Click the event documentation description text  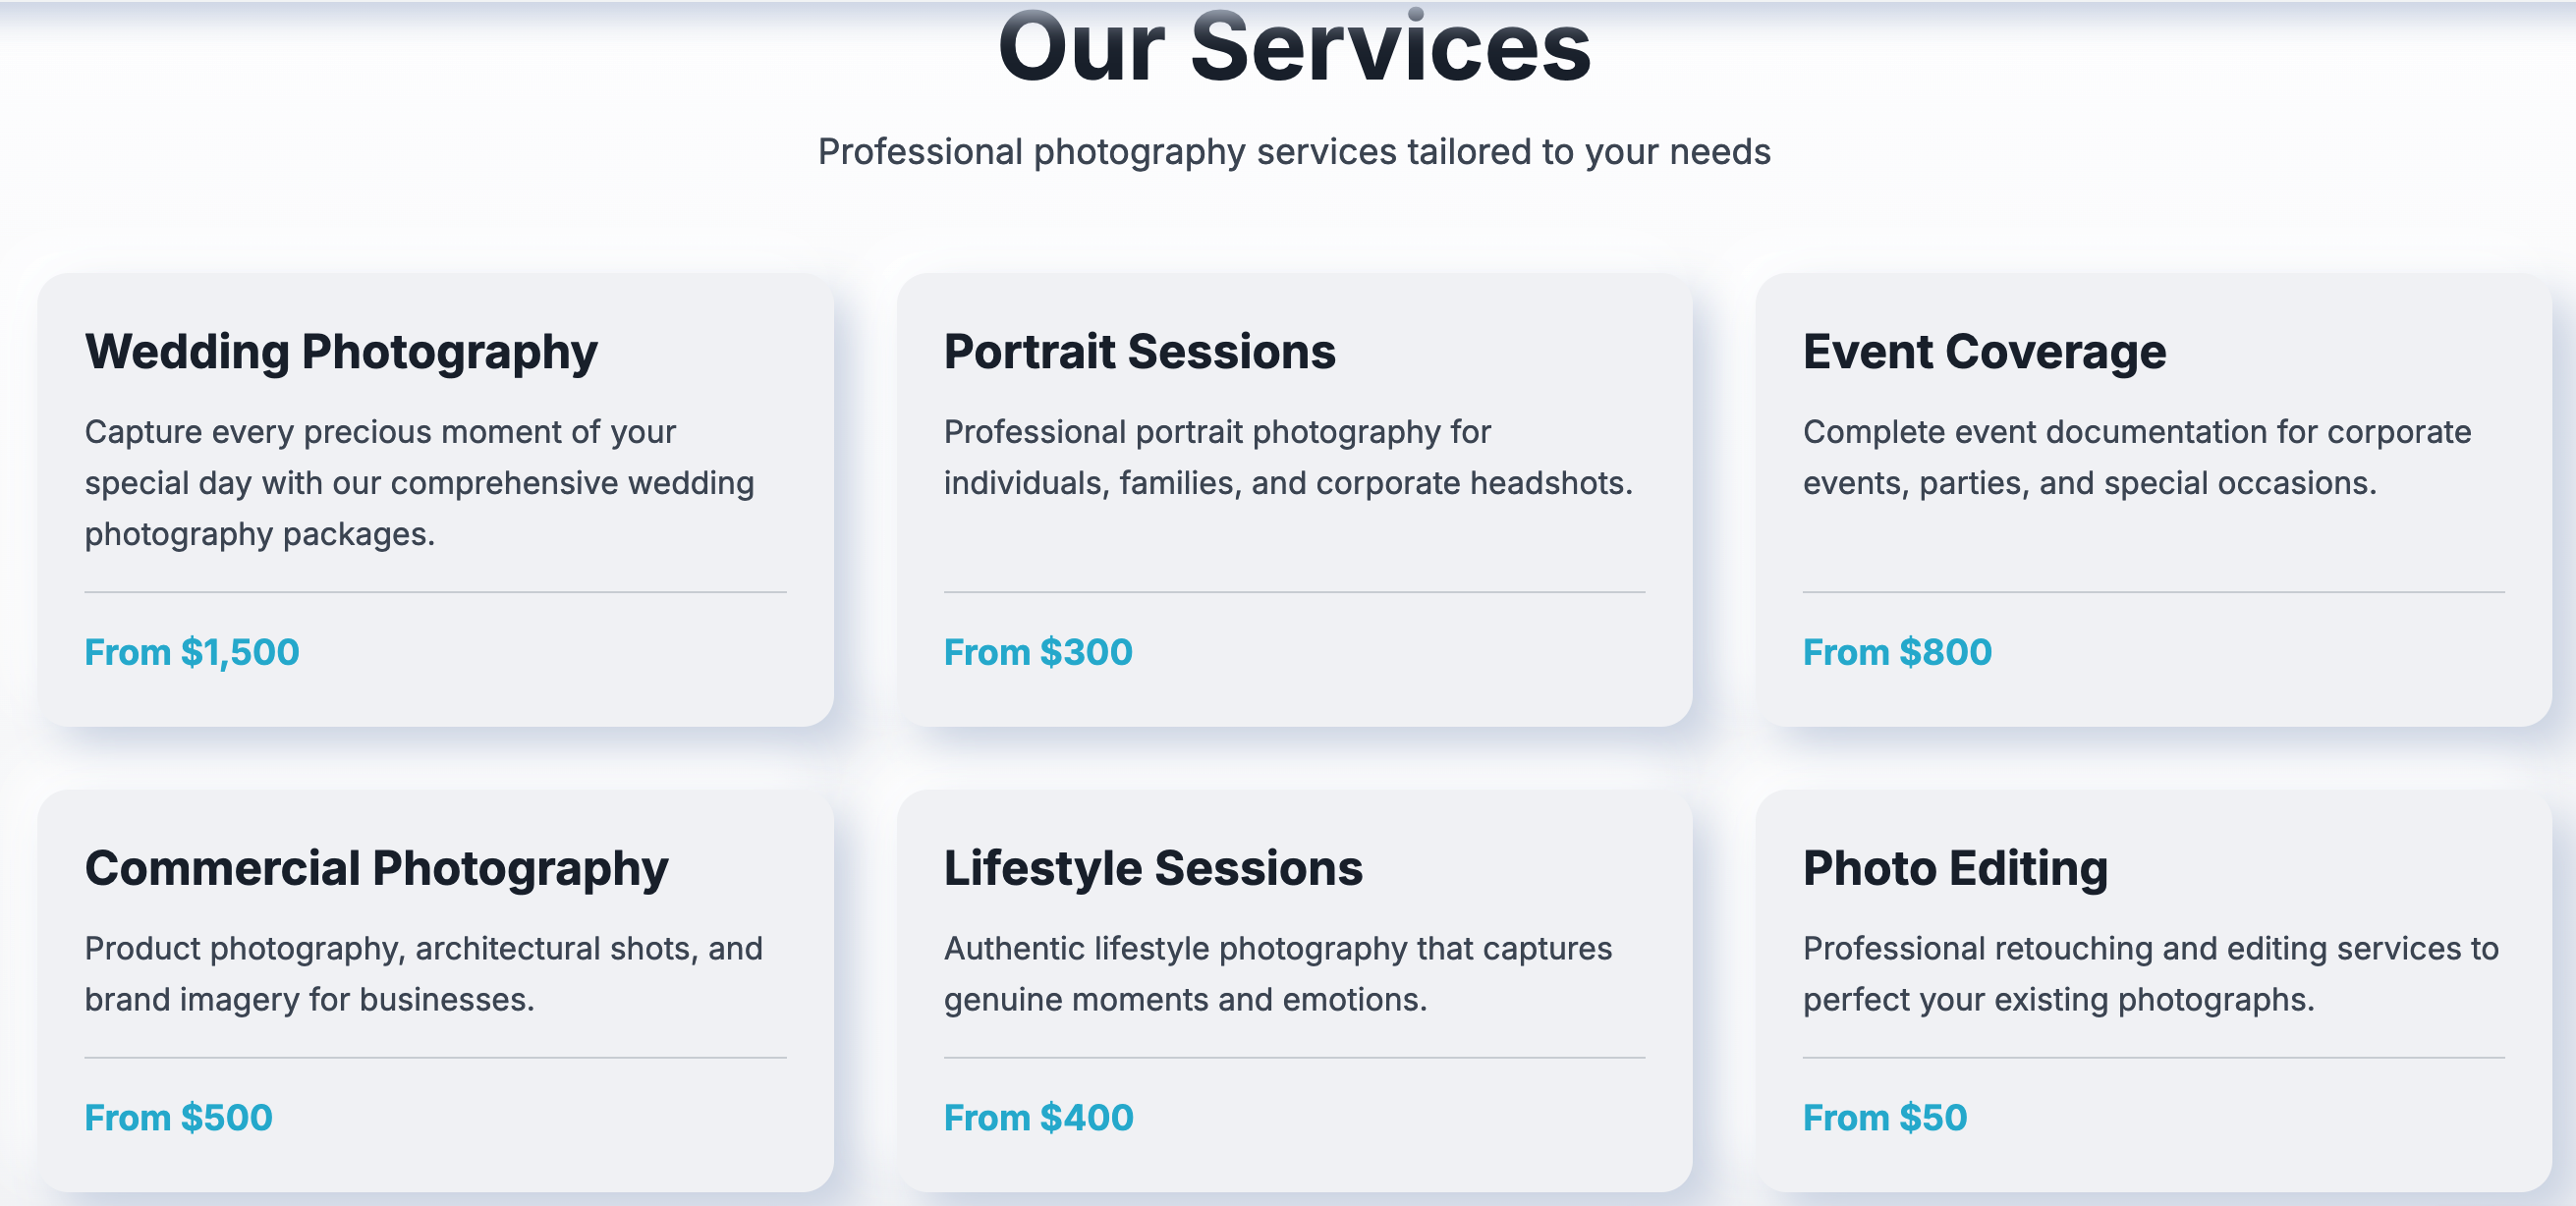pyautogui.click(x=2136, y=458)
